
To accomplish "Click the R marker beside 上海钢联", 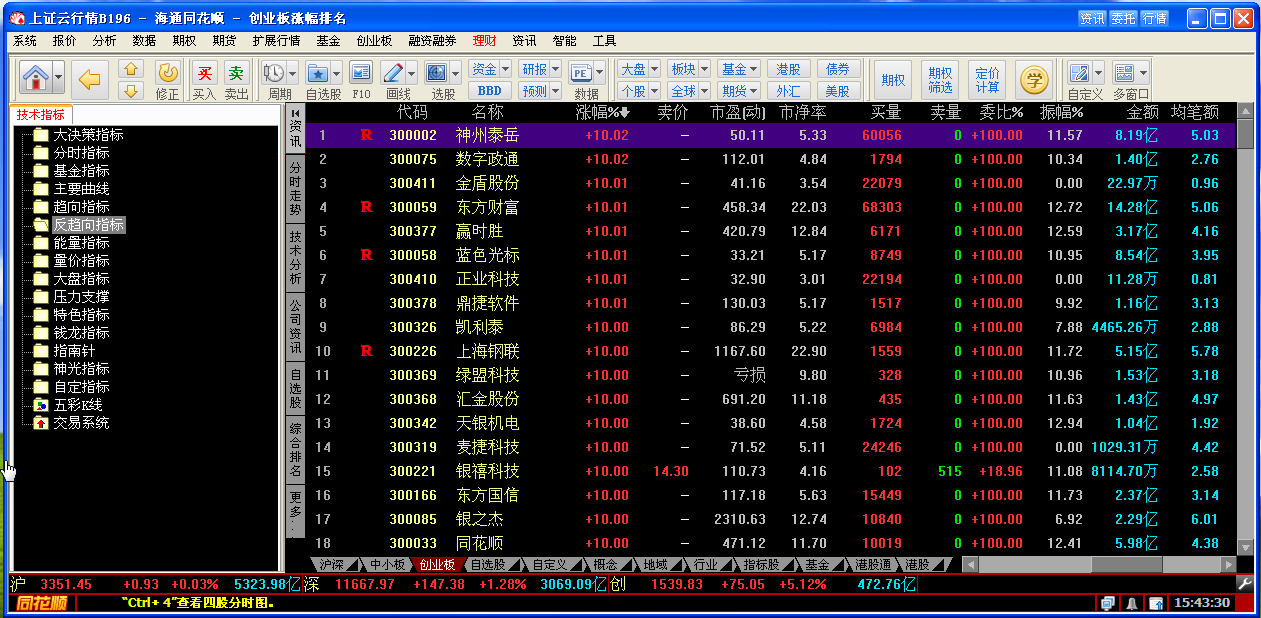I will click(366, 351).
